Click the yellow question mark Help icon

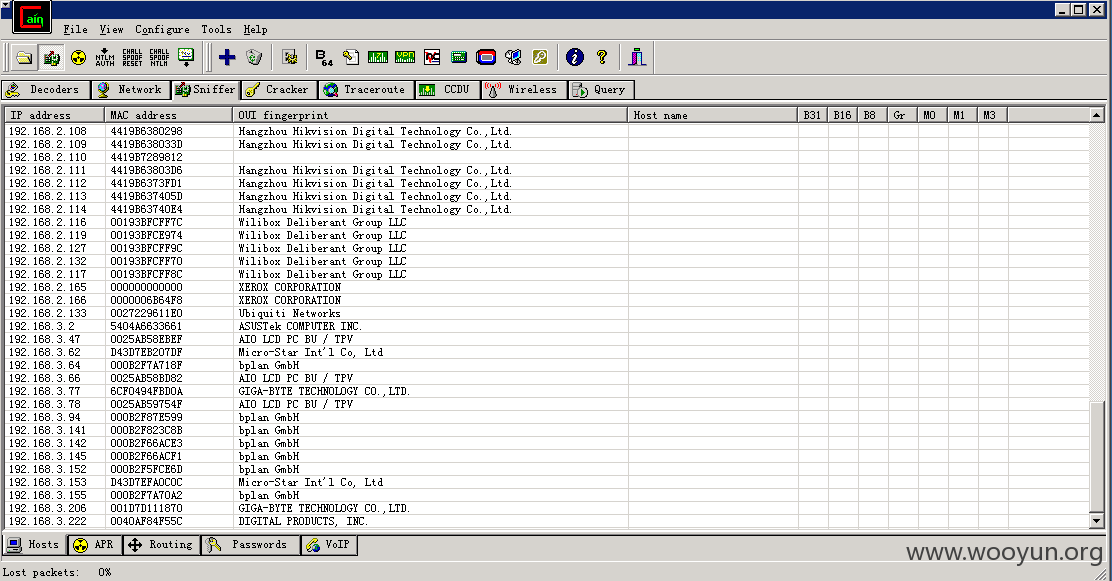(x=601, y=57)
